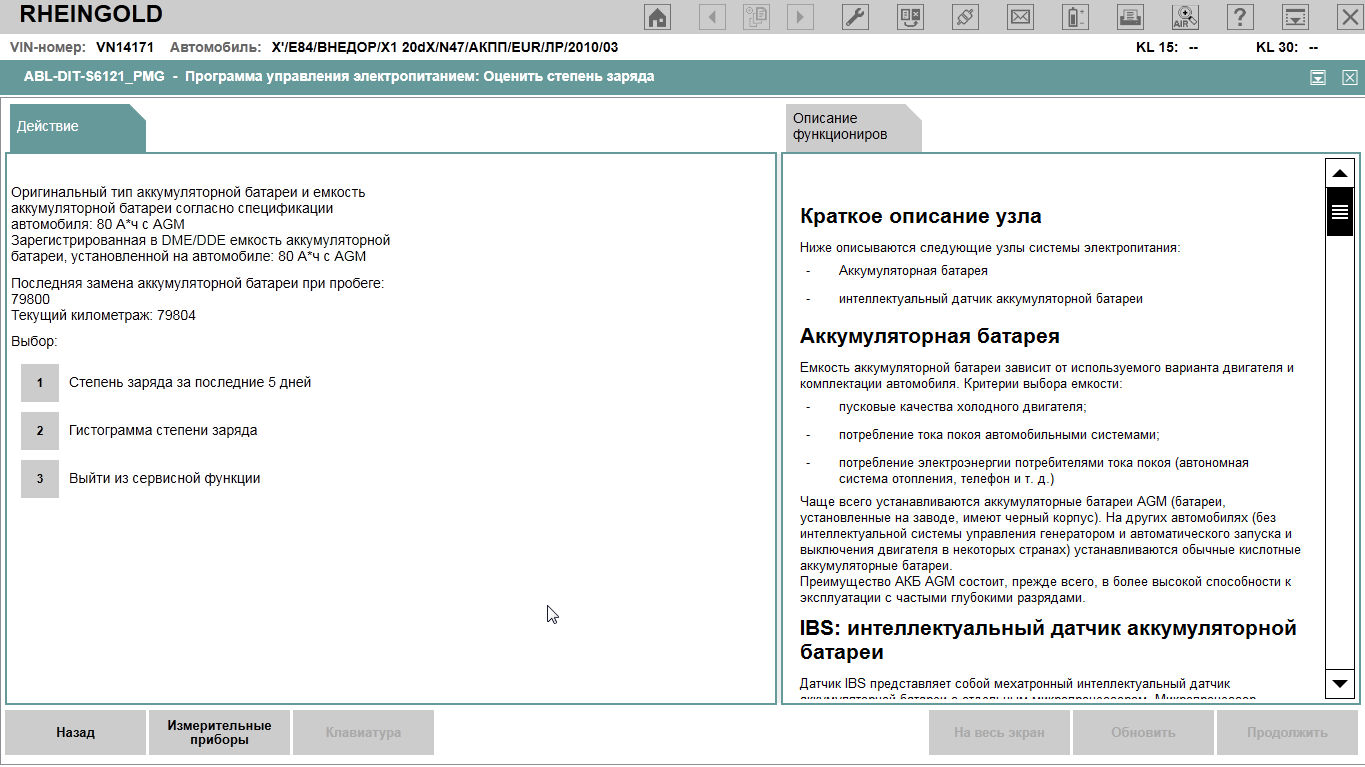Screen dimensions: 1365x767
Task: Click the Продолжить button
Action: click(1287, 732)
